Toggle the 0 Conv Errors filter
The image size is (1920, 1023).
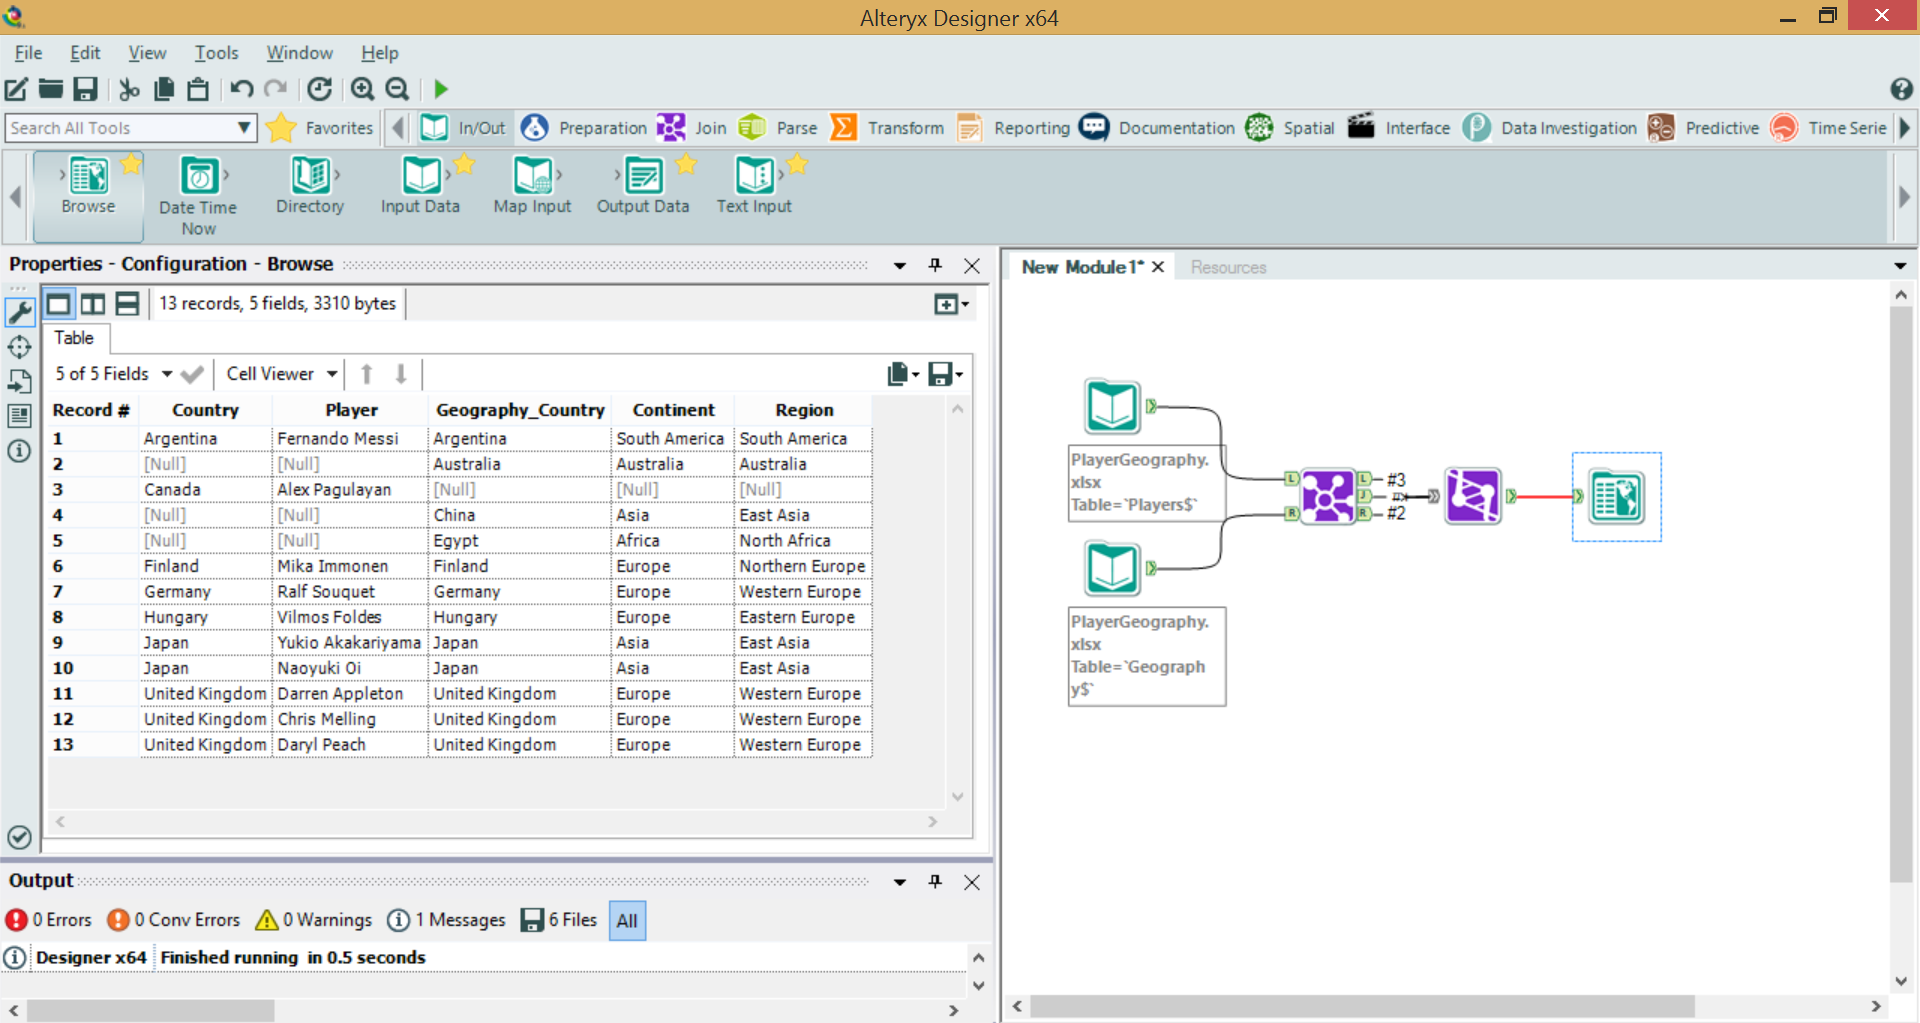174,920
